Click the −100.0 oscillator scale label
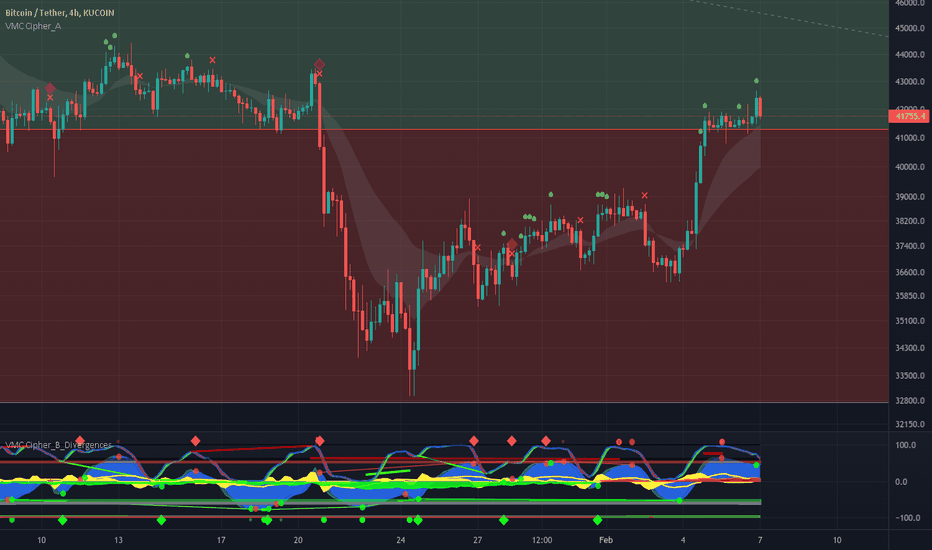The width and height of the screenshot is (932, 550). pos(908,518)
